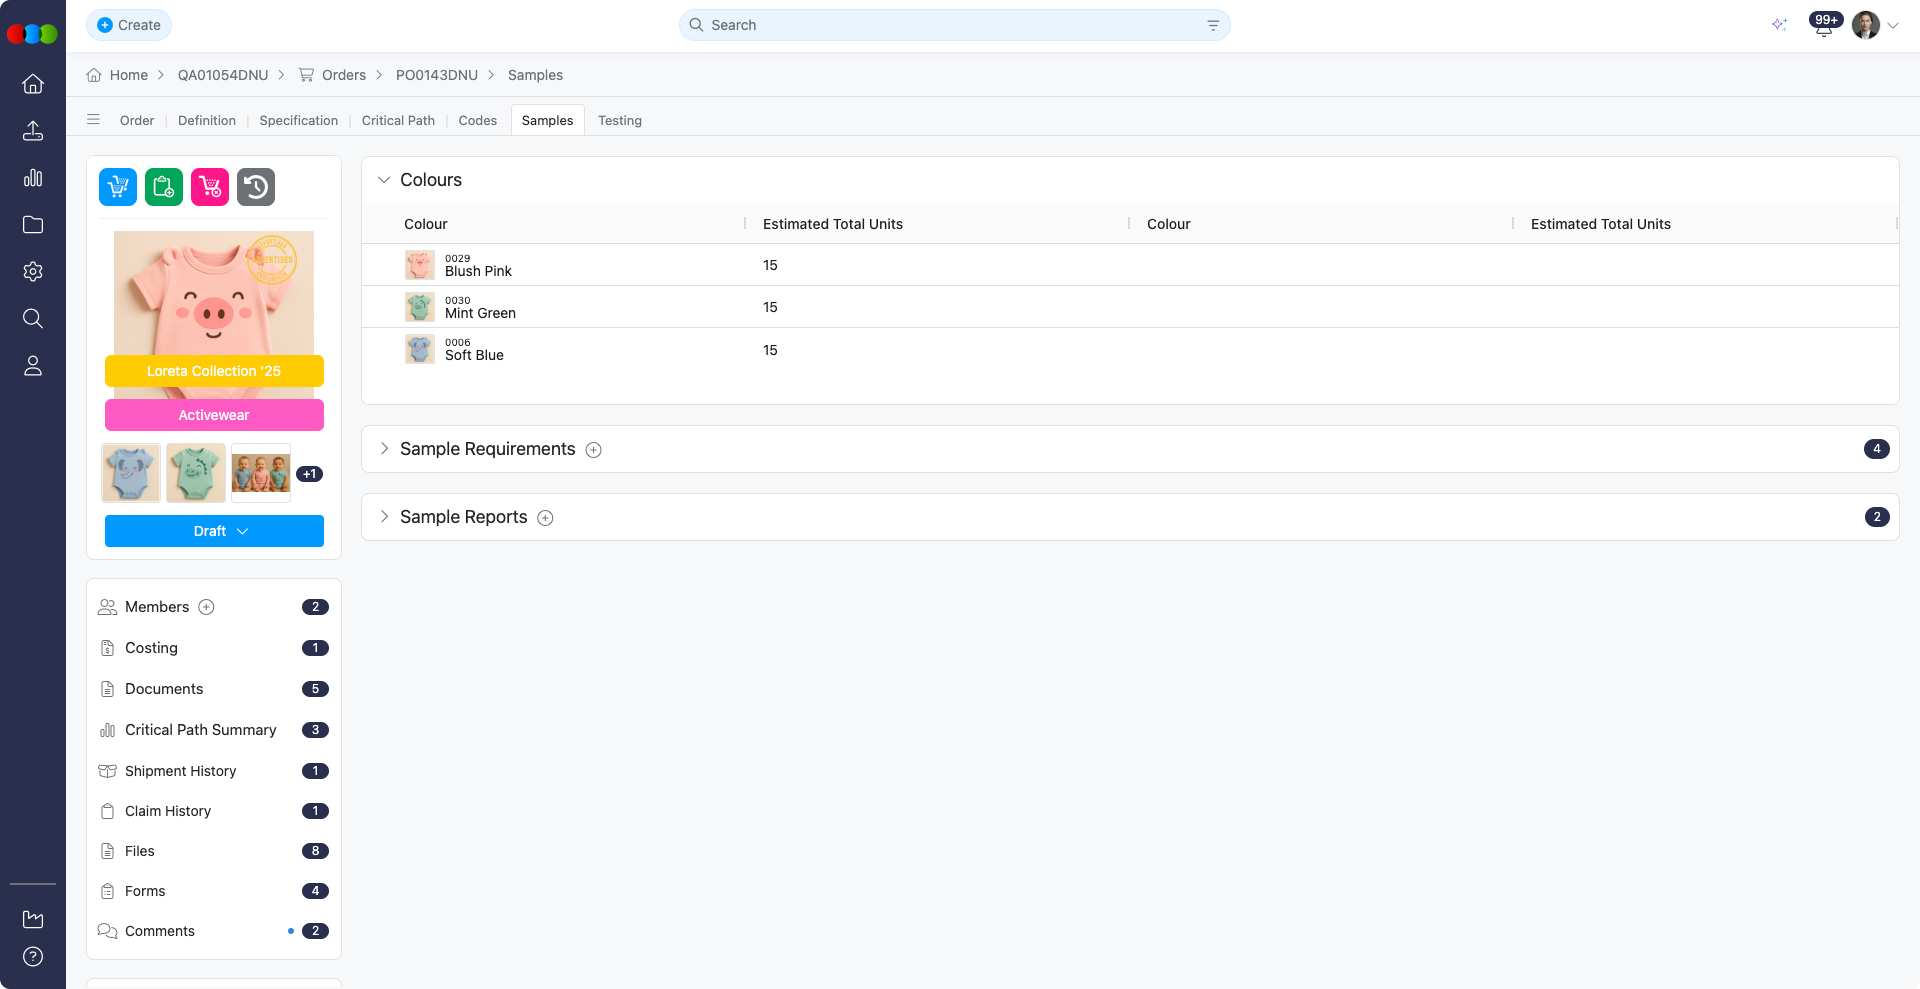Click the search filter icon
This screenshot has height=989, width=1920.
click(x=1213, y=25)
